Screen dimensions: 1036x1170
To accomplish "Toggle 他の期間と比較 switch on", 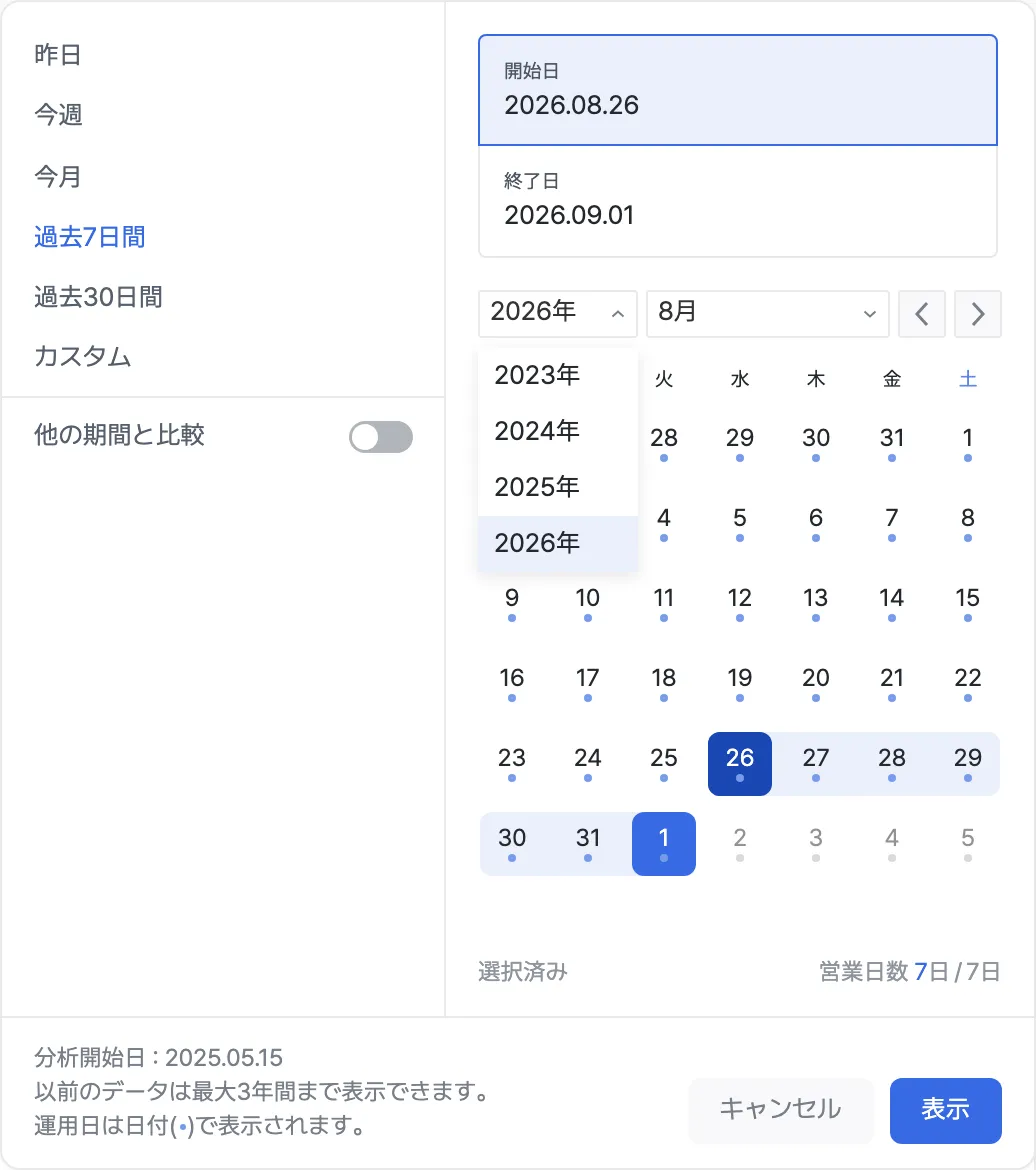I will coord(381,437).
